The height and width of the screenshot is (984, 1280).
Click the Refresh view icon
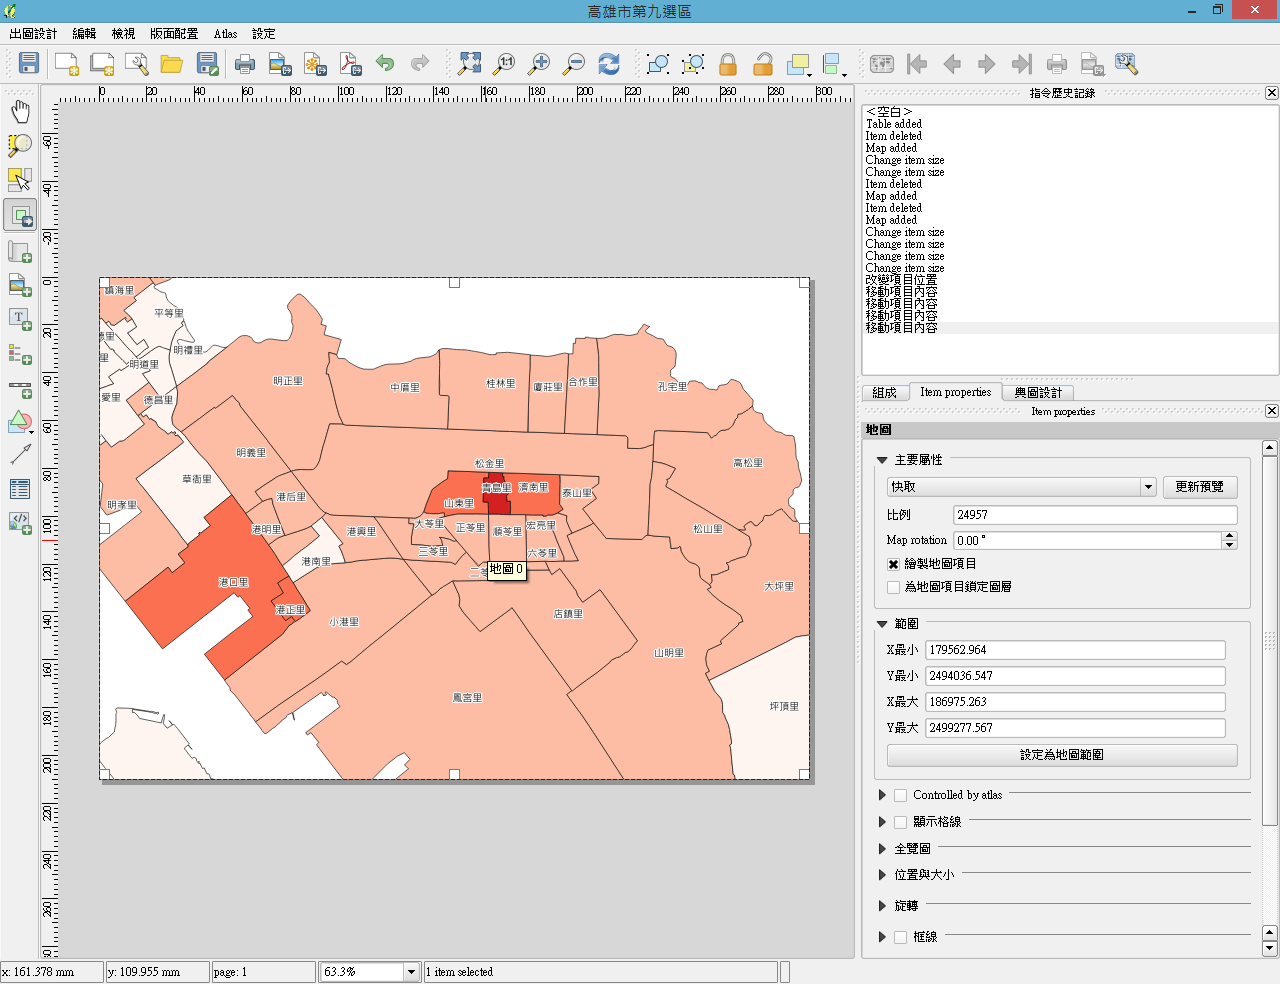click(608, 64)
